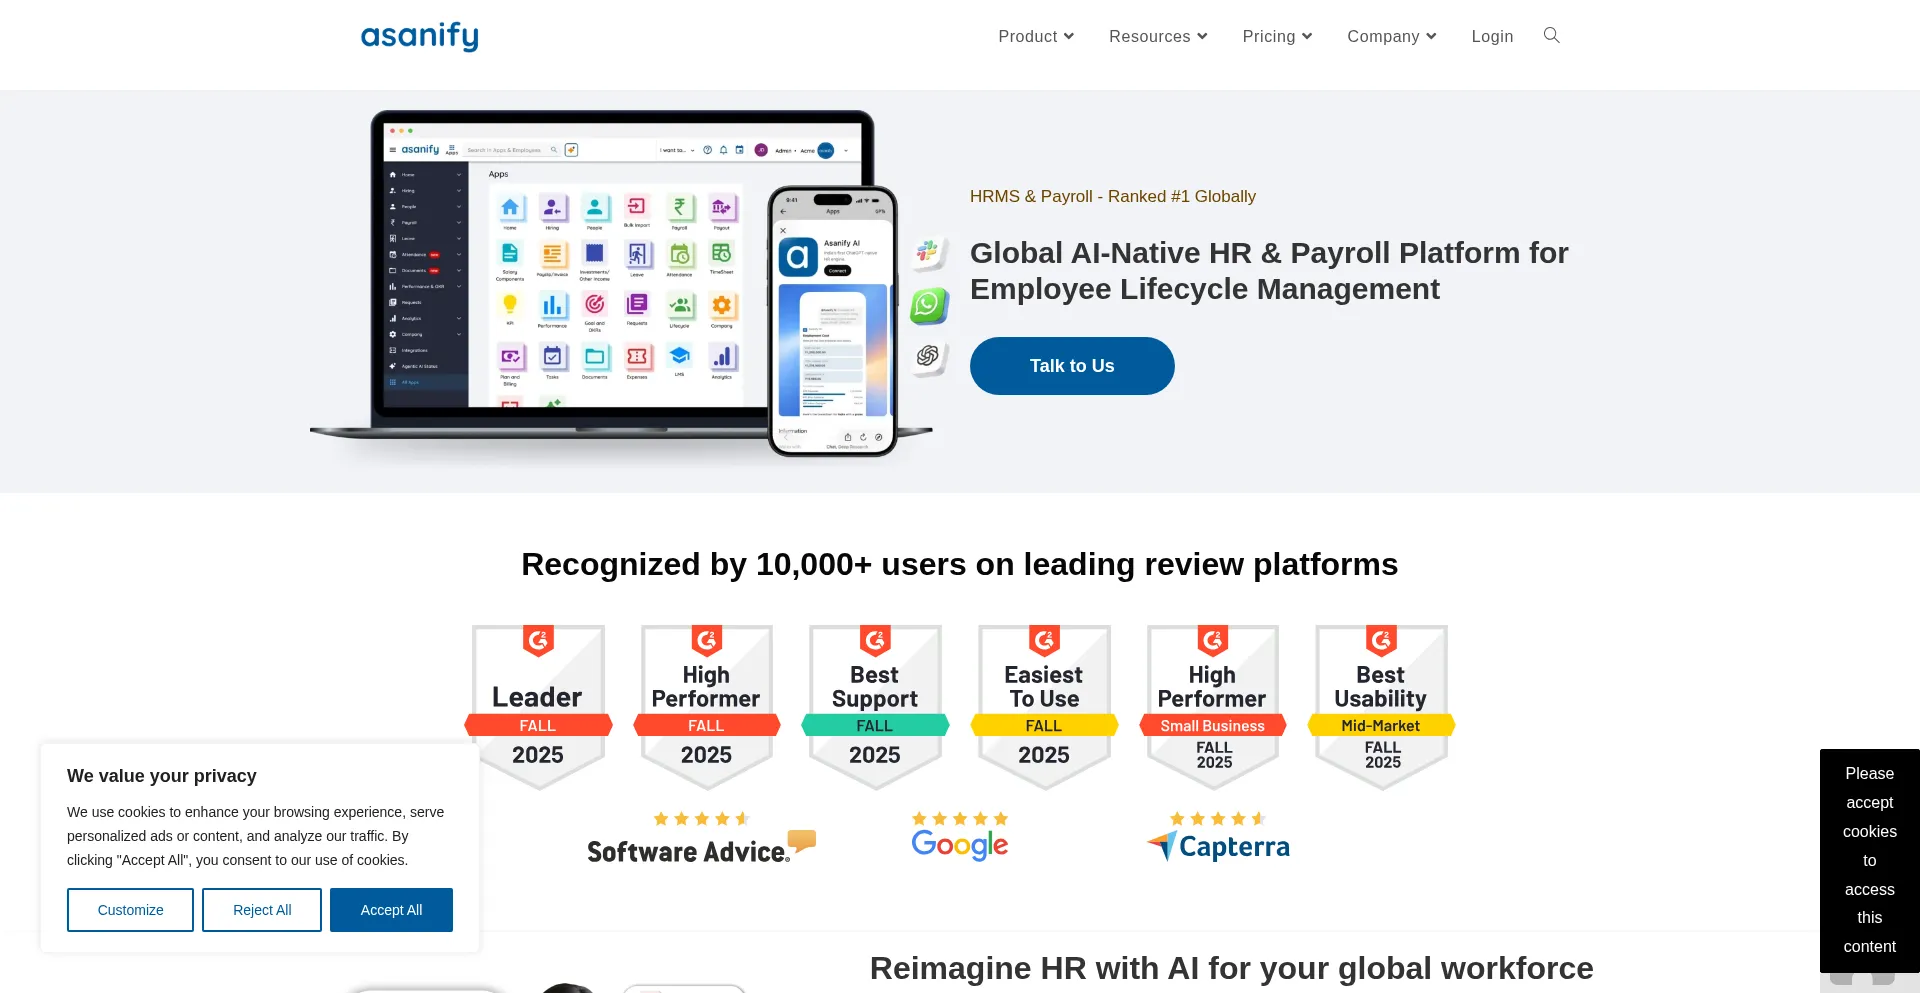Click the 'Reimagine HR with AI' heading

coord(1231,968)
